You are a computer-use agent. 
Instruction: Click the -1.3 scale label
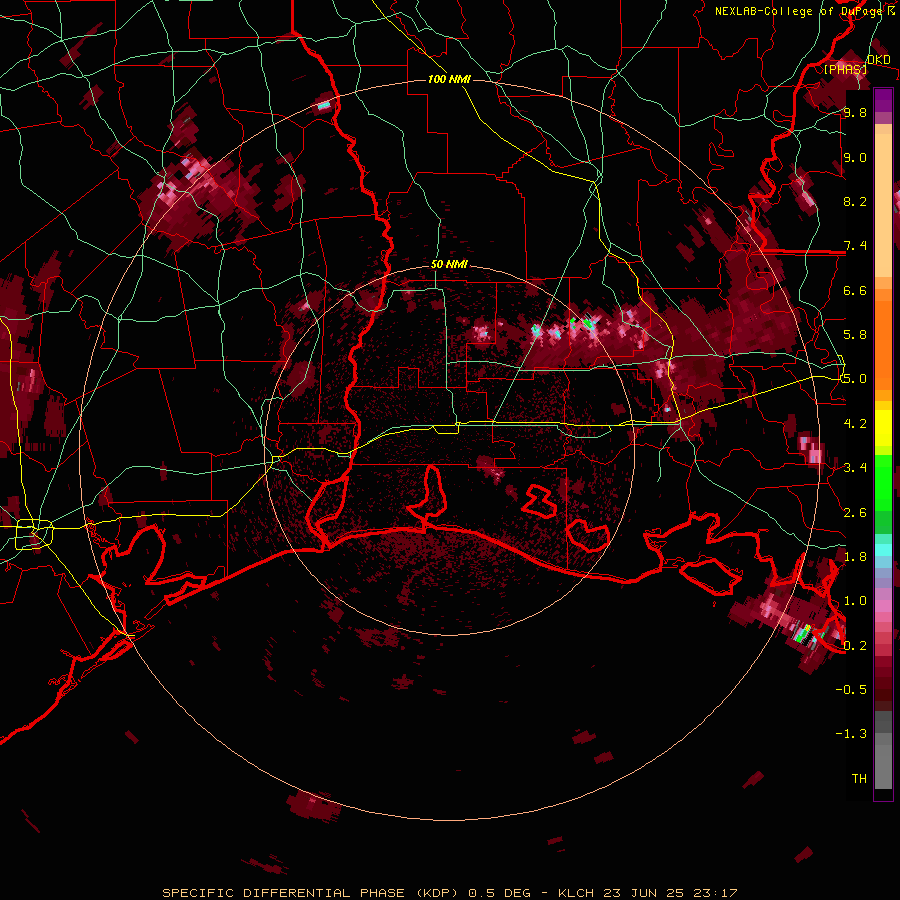coord(851,734)
